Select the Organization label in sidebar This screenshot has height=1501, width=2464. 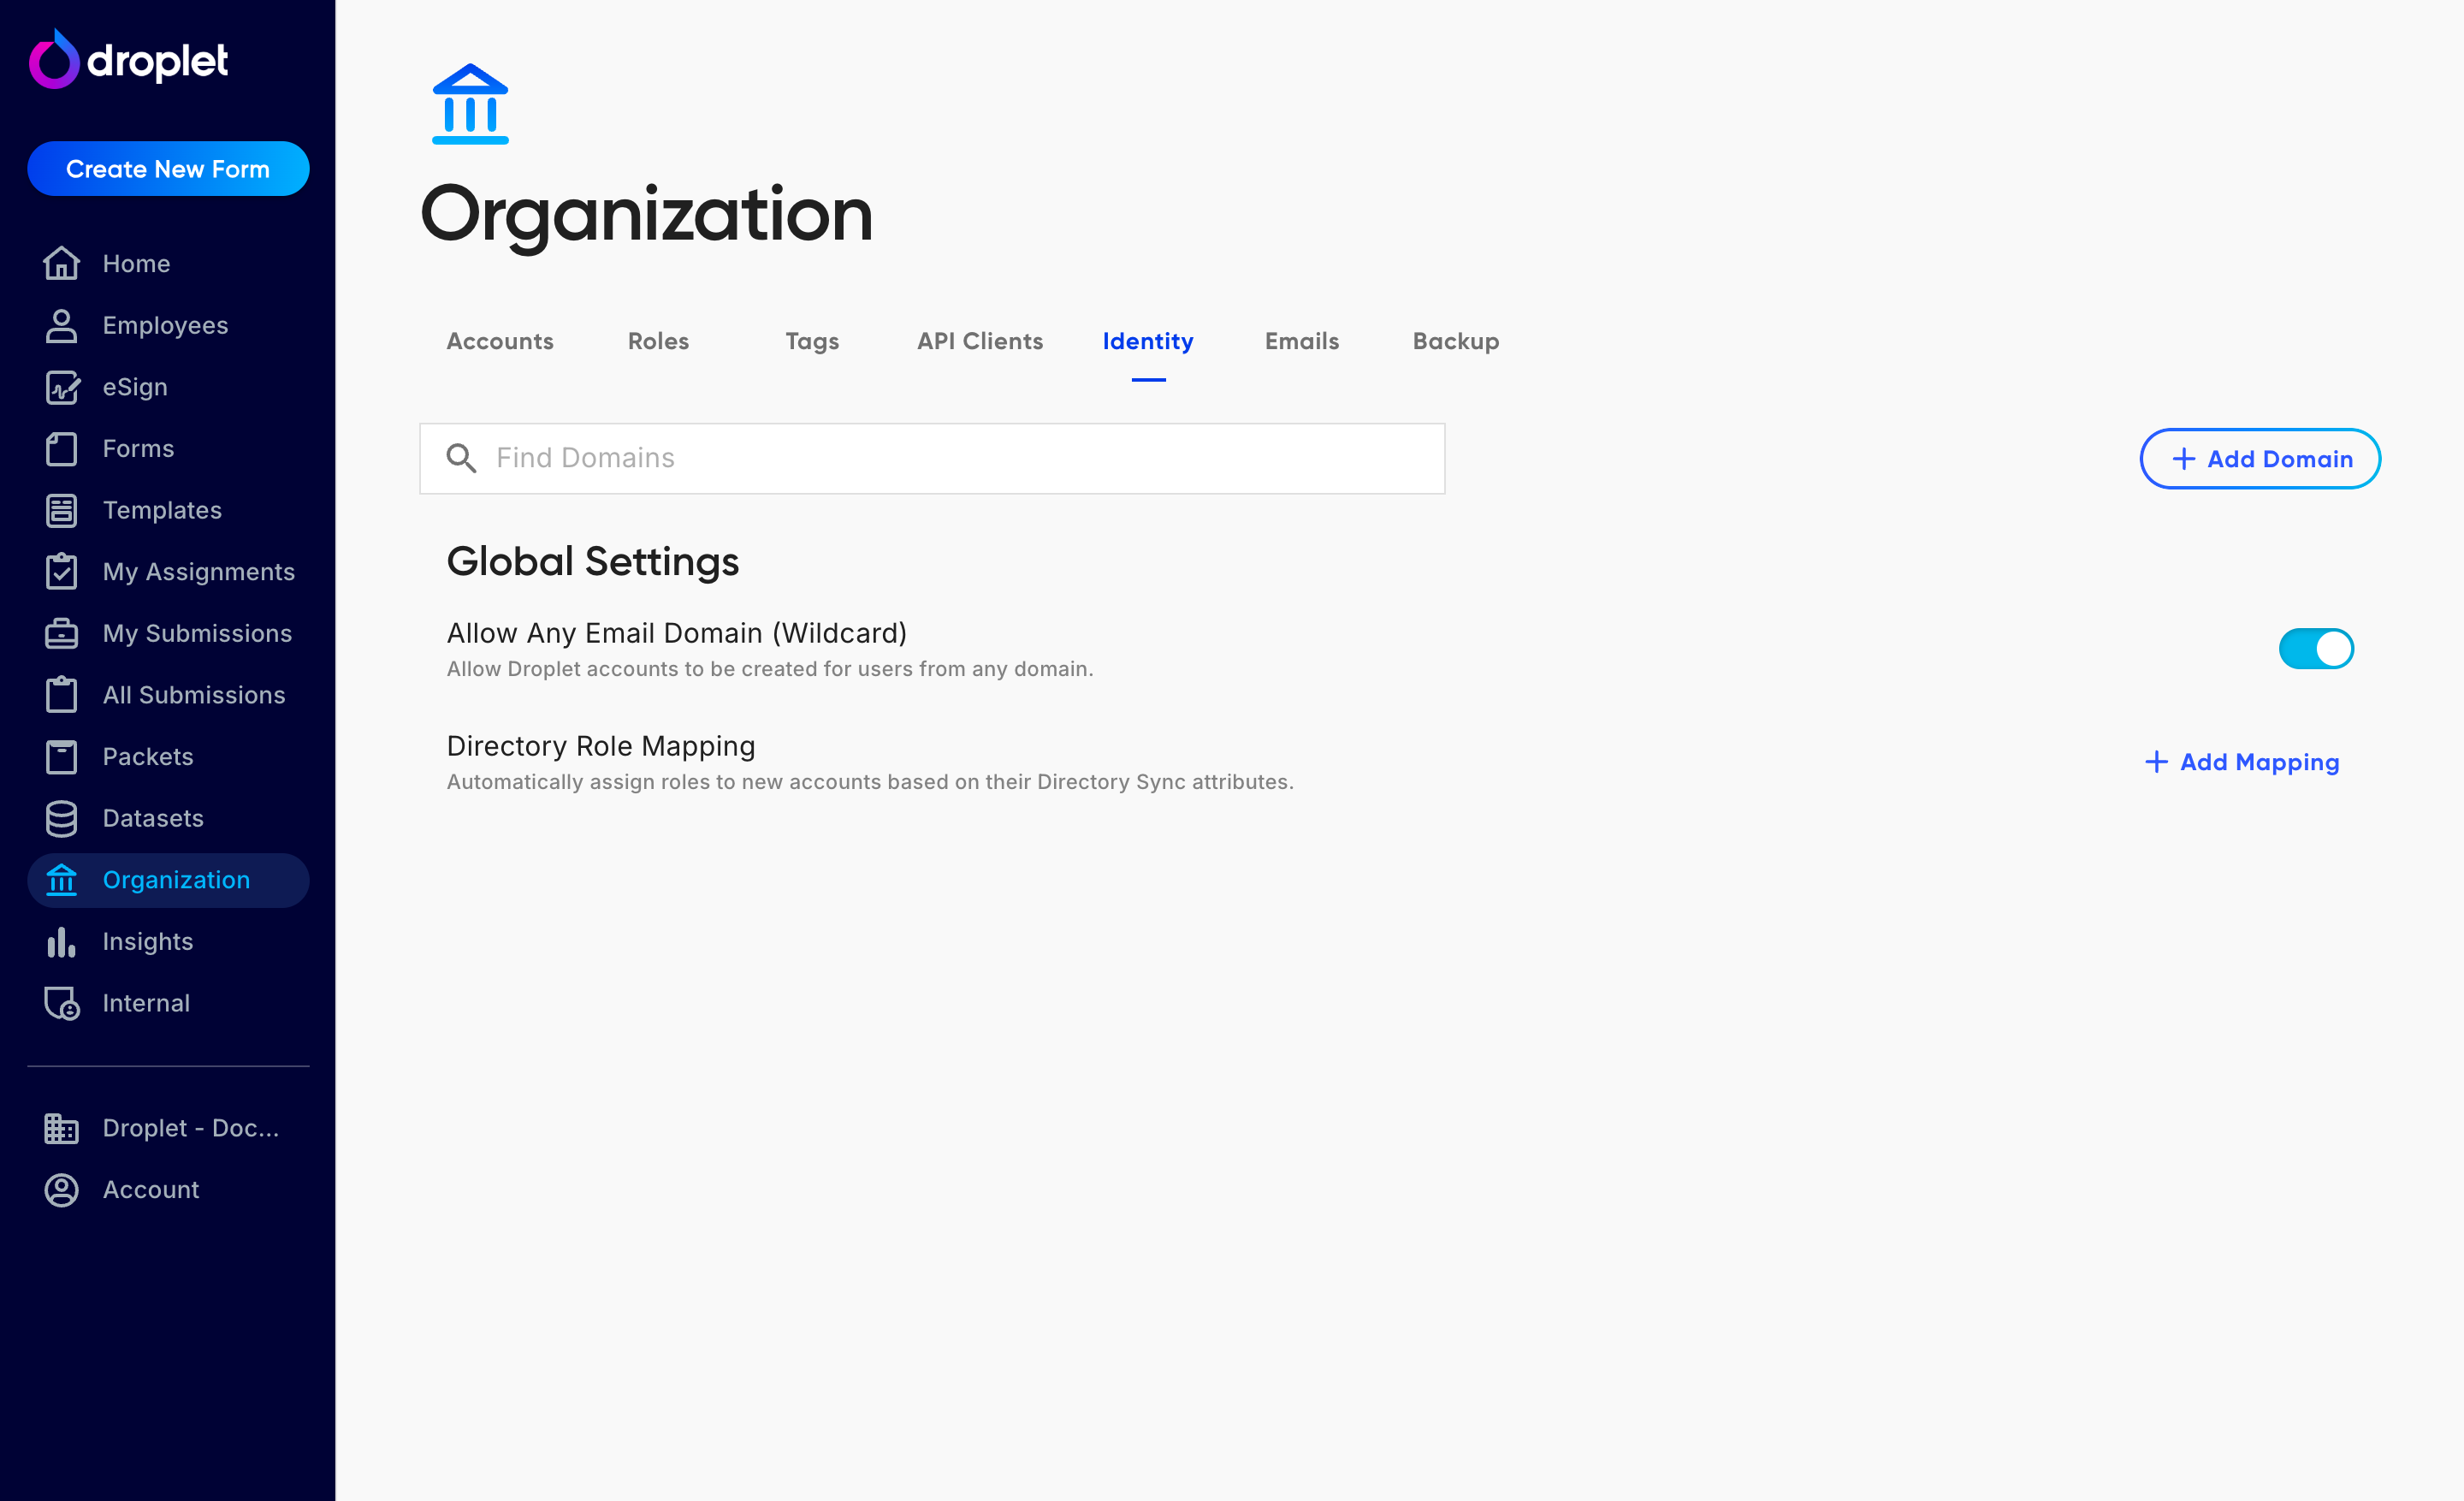176,880
